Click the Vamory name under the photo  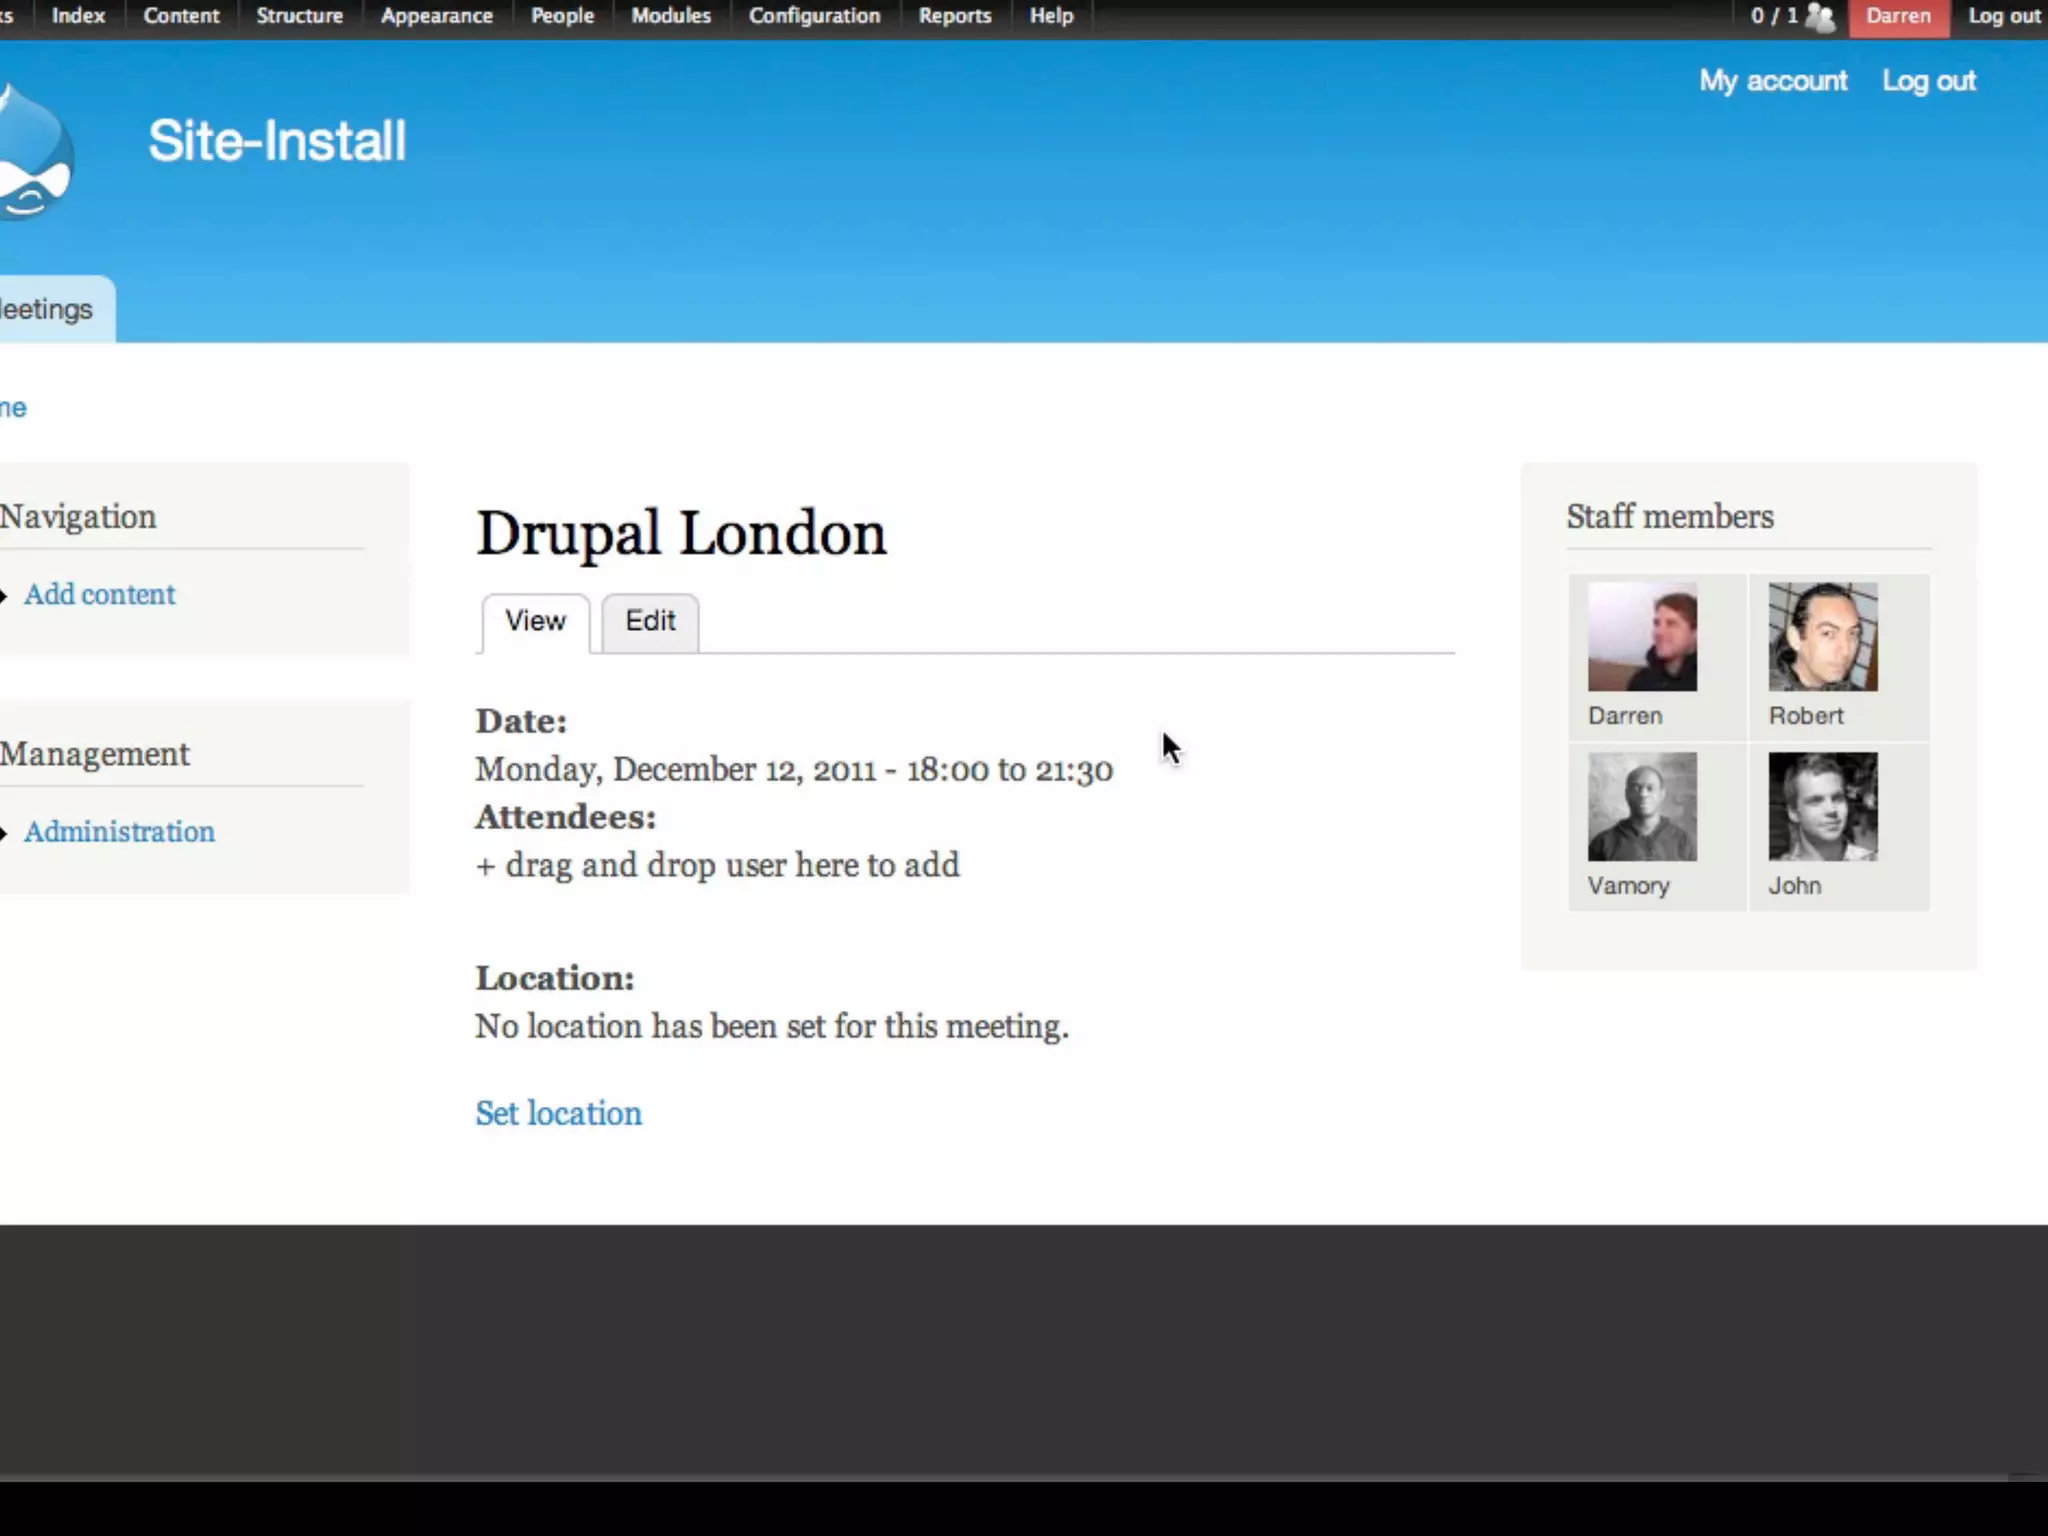1628,886
